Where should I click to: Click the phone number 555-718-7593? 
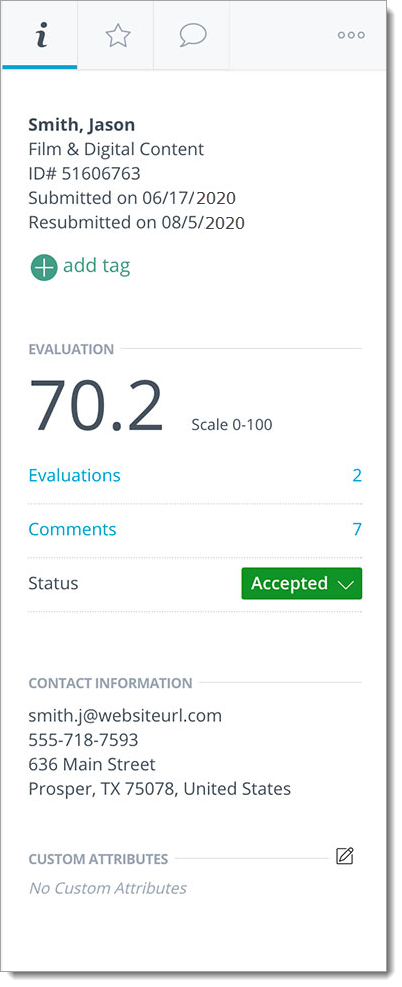[83, 740]
